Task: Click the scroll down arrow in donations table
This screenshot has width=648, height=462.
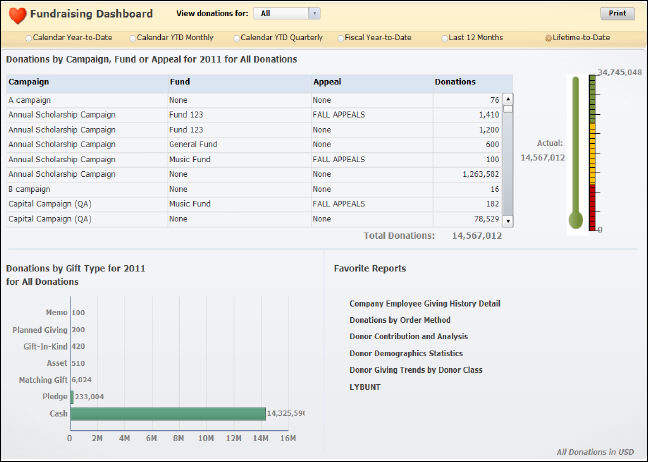Action: point(507,220)
